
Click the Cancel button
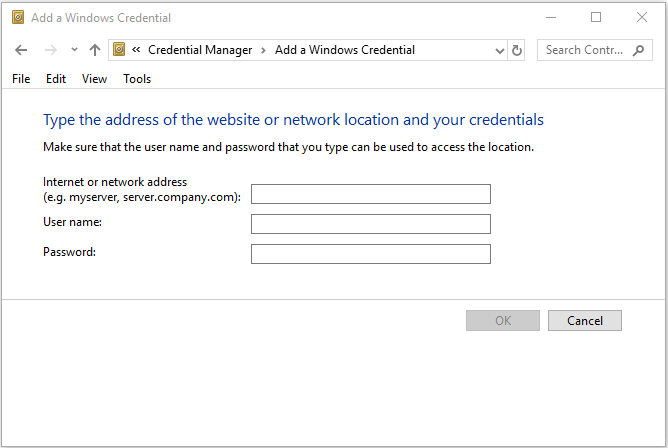pos(584,320)
